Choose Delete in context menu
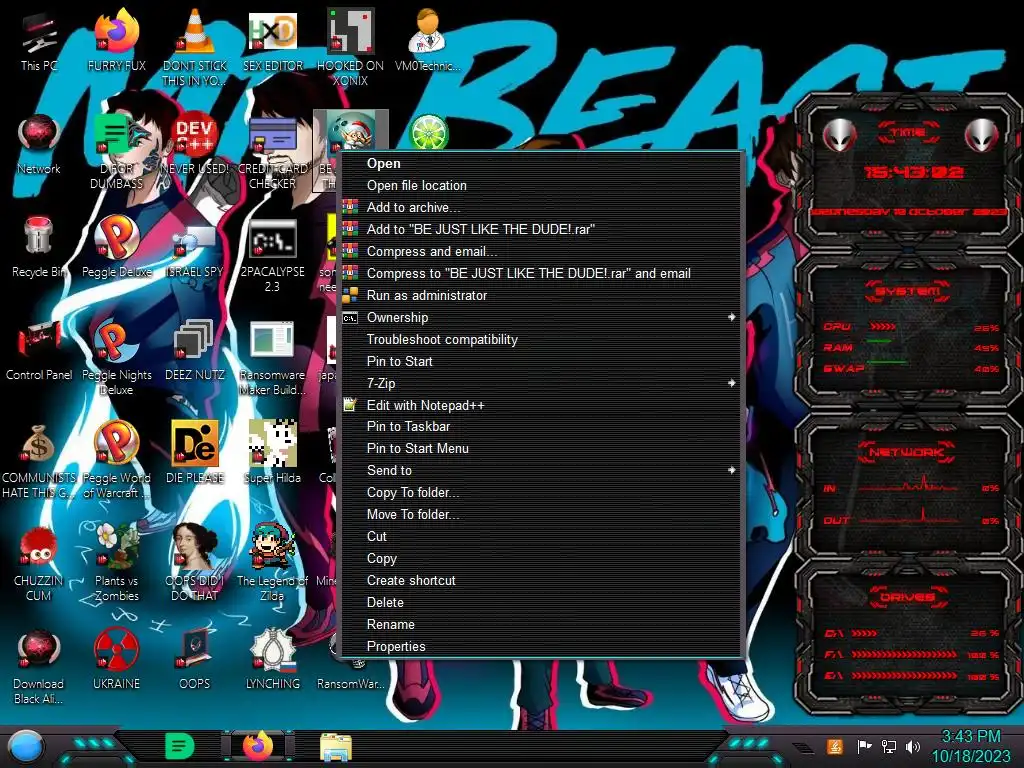 click(541, 602)
